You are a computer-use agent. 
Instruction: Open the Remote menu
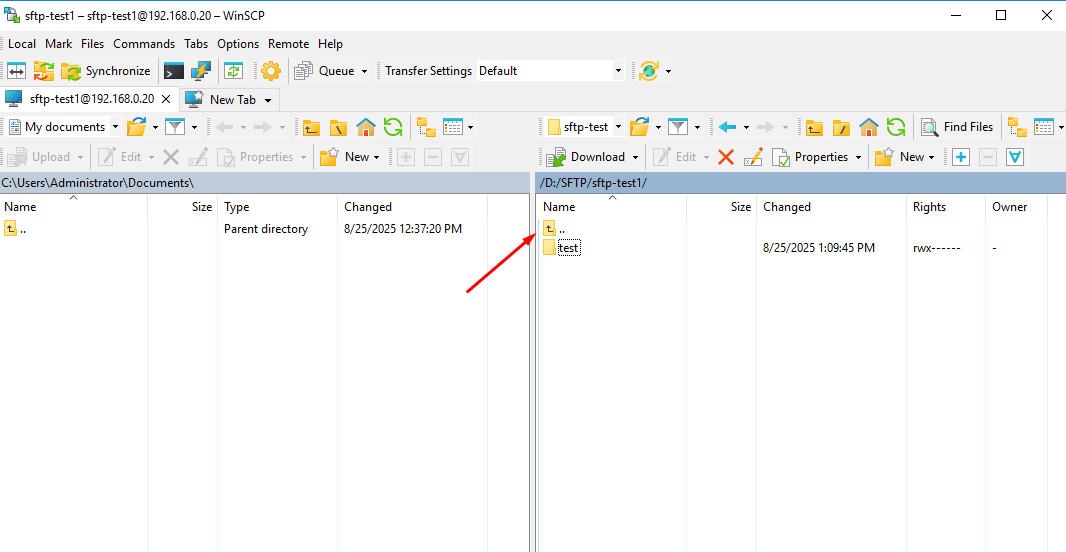288,44
